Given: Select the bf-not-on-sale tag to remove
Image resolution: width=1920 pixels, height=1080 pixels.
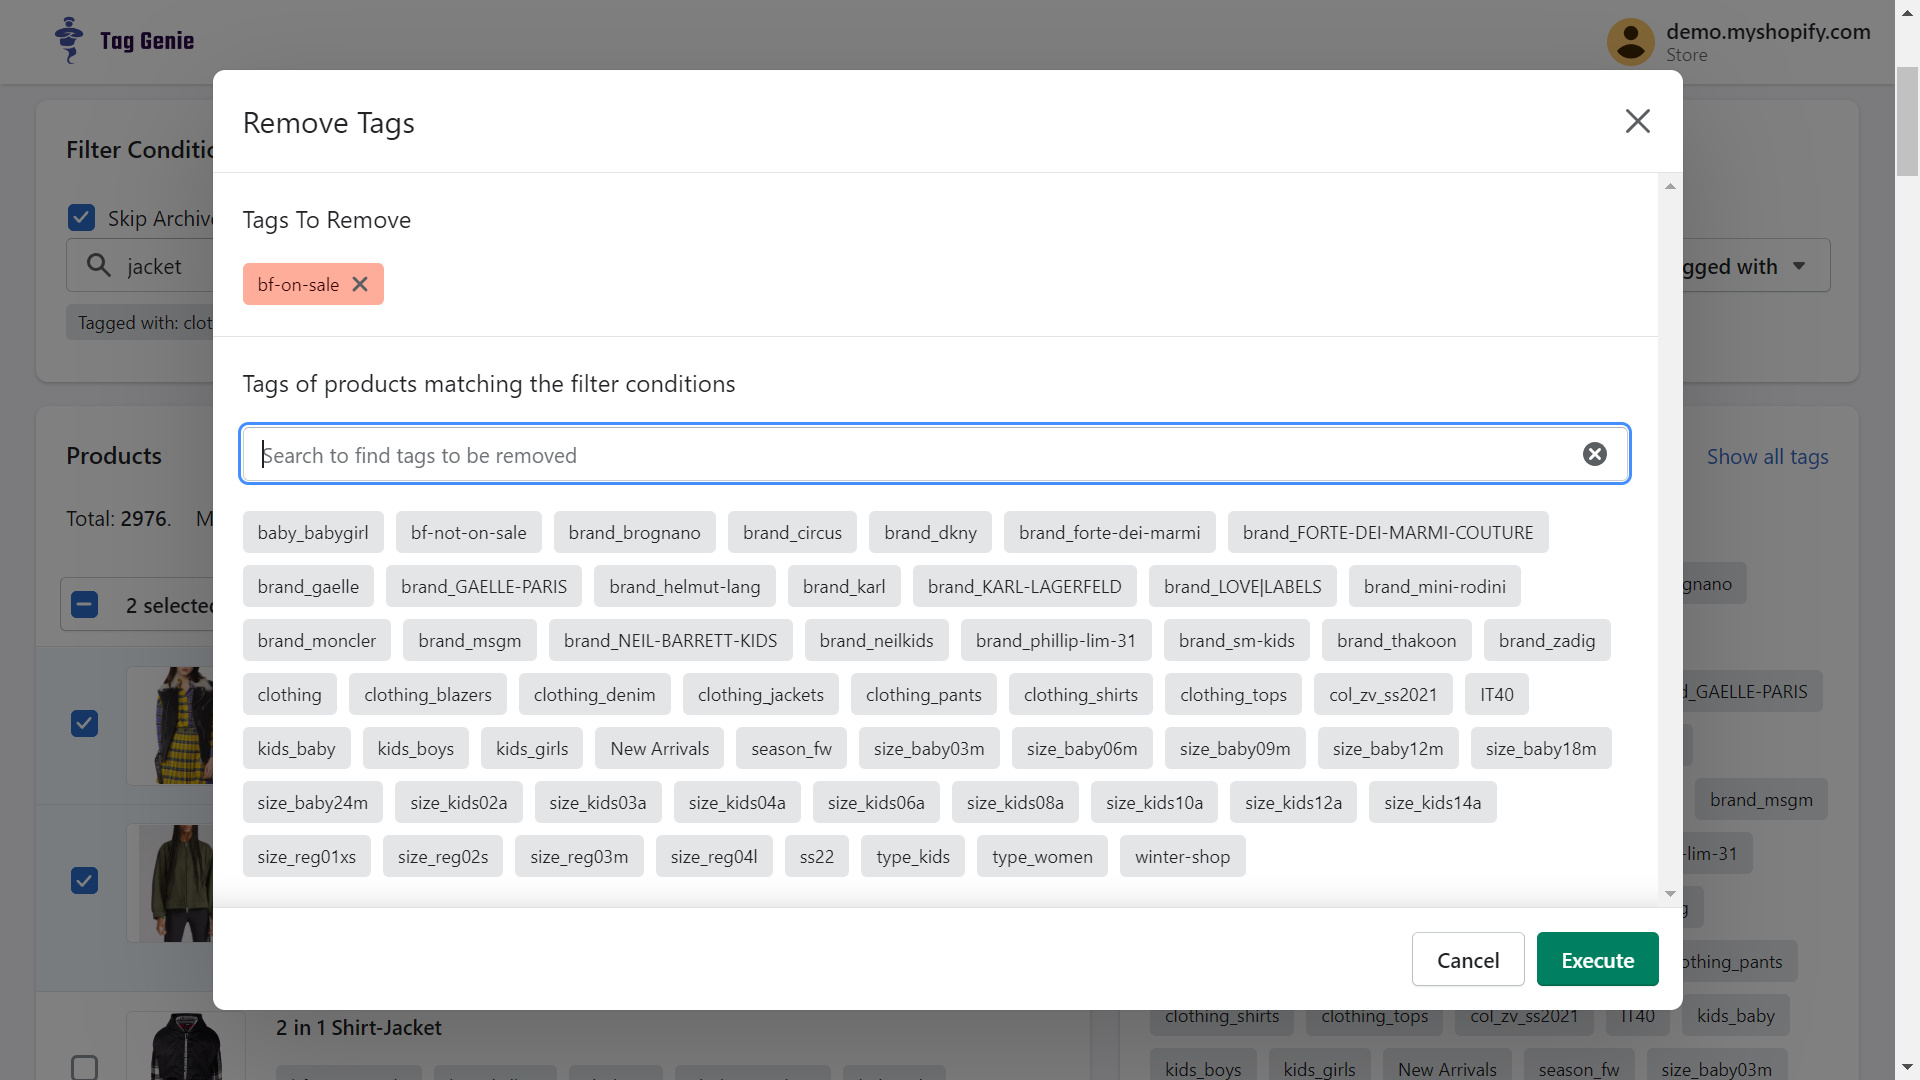Looking at the screenshot, I should click(468, 531).
